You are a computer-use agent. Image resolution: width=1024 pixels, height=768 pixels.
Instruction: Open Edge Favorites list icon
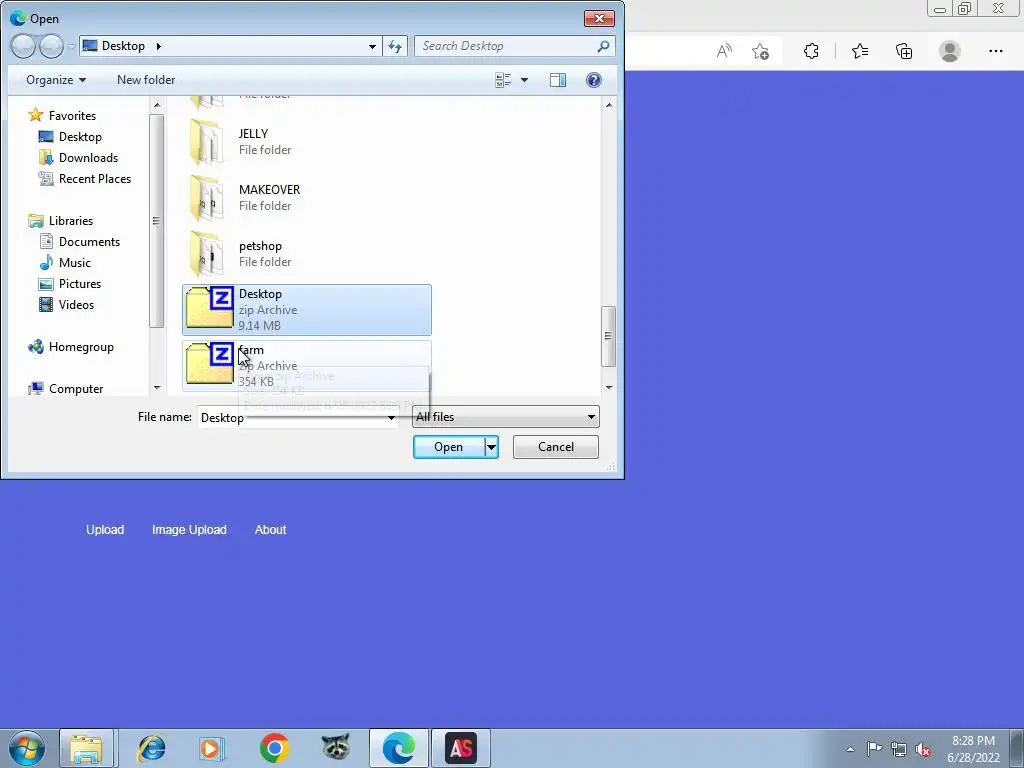click(x=860, y=51)
